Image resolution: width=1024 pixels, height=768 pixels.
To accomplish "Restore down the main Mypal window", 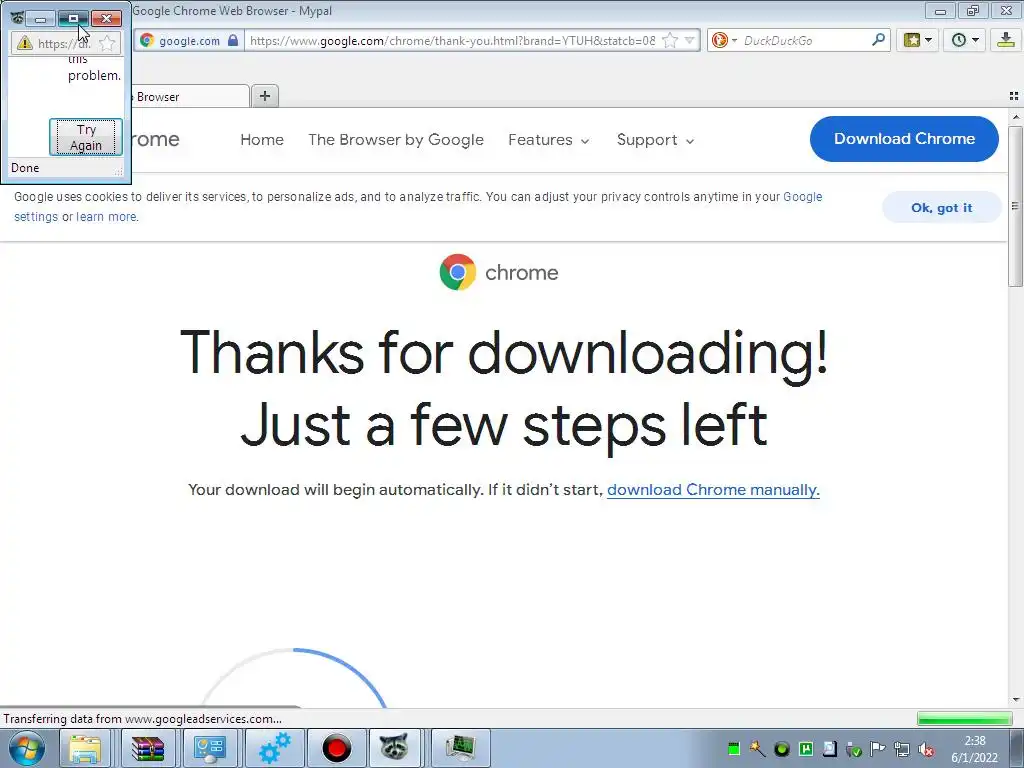I will click(972, 10).
